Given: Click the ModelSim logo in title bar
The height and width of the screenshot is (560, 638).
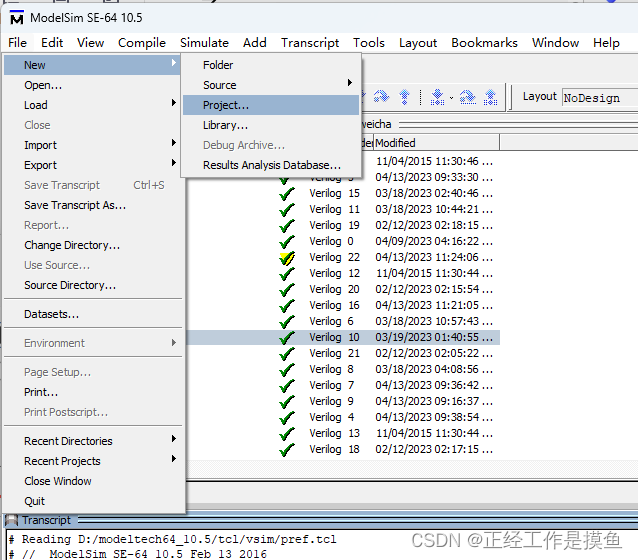Looking at the screenshot, I should (17, 18).
